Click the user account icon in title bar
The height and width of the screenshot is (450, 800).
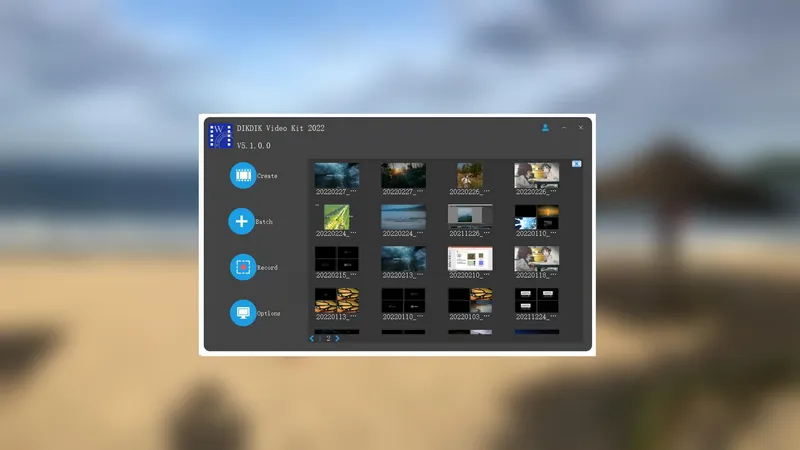pyautogui.click(x=546, y=128)
